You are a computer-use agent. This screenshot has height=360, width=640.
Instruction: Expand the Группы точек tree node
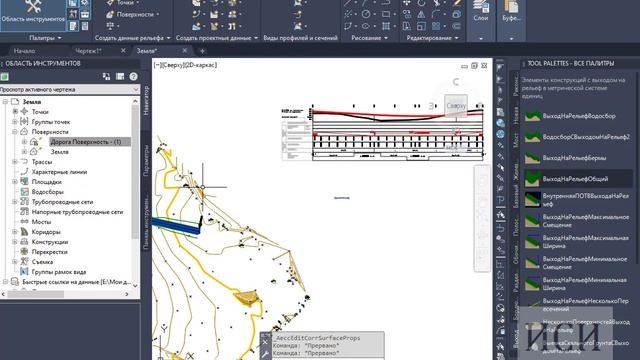[x=15, y=122]
